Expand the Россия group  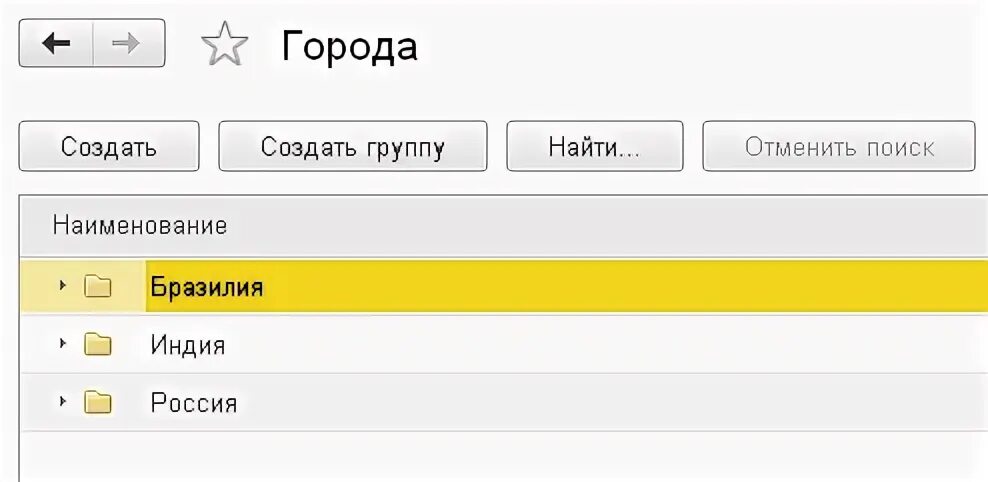coord(62,403)
